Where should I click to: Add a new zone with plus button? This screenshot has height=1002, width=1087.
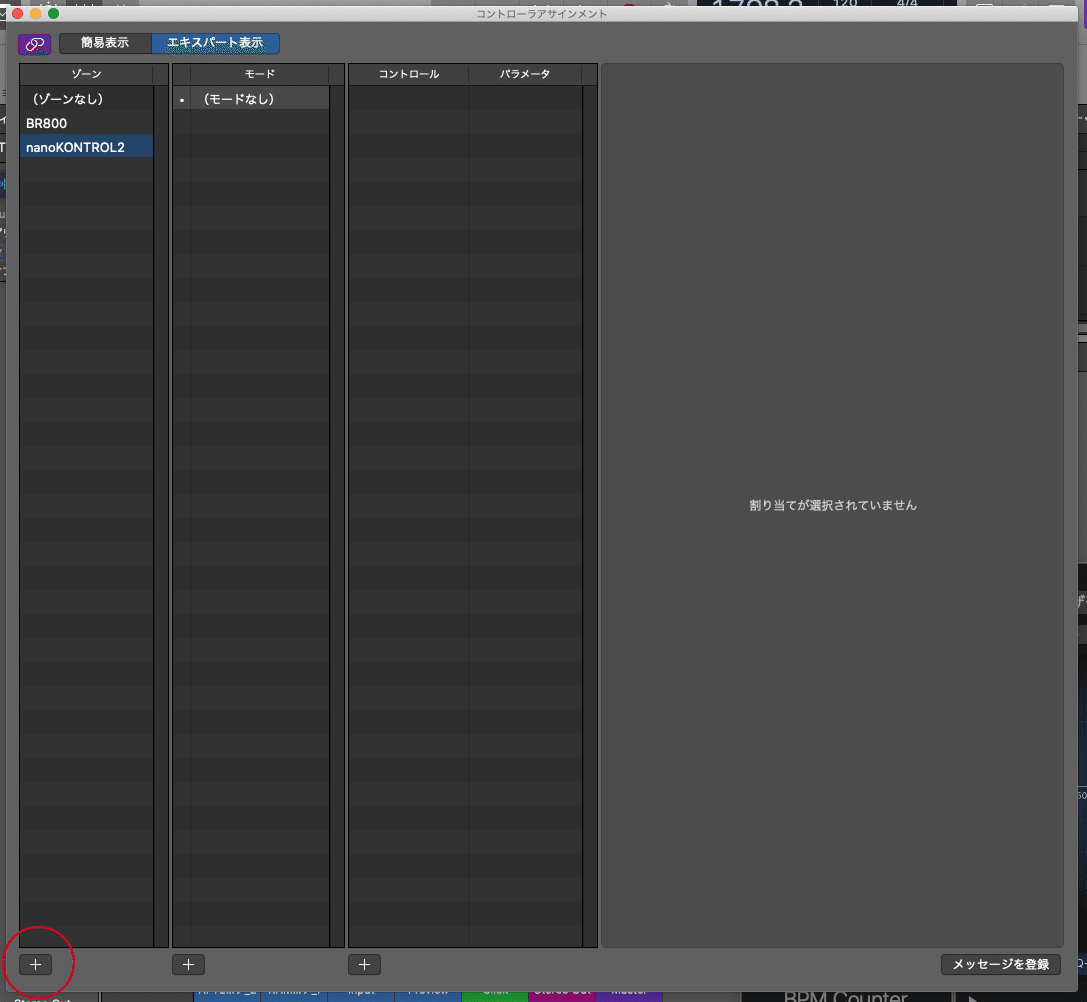[x=35, y=964]
